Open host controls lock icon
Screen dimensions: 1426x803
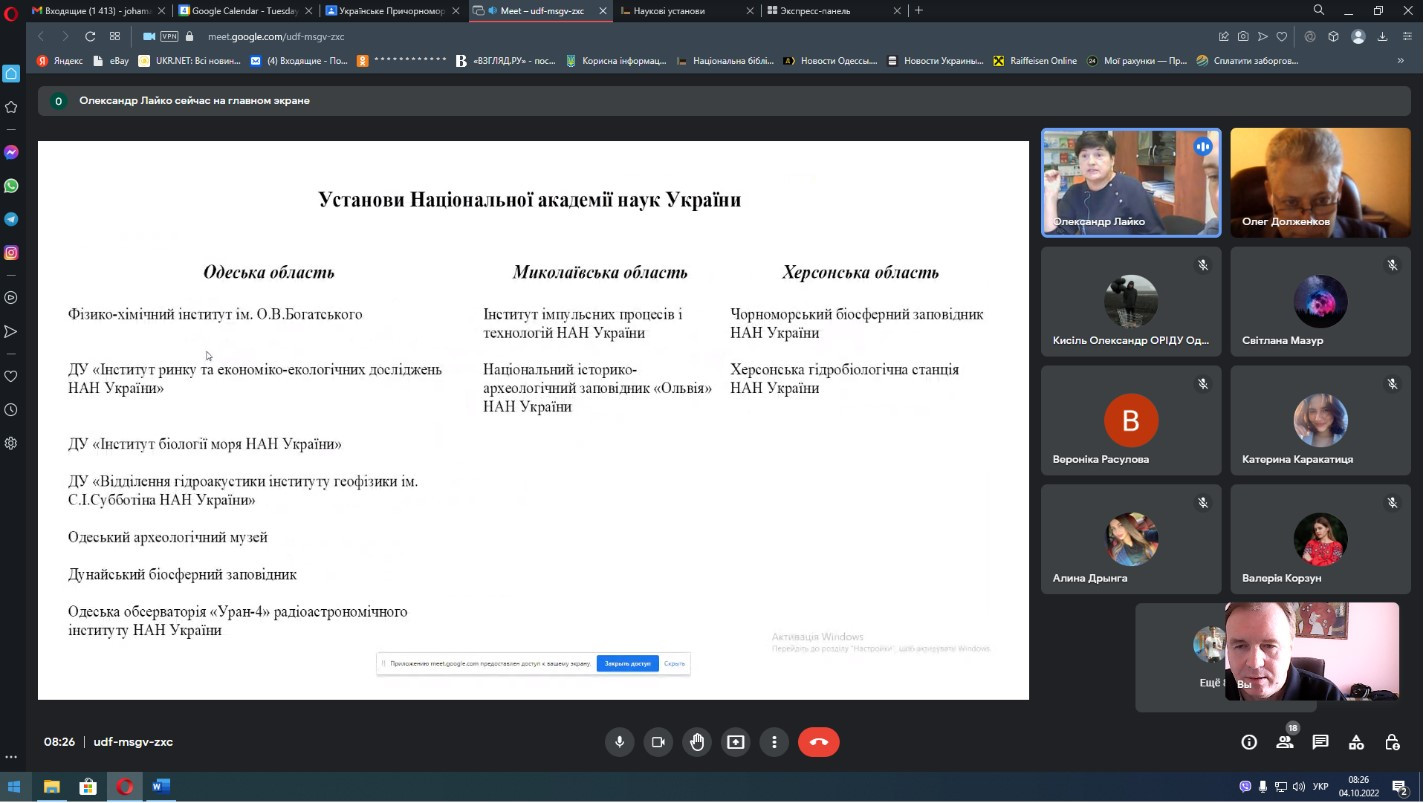(x=1392, y=742)
